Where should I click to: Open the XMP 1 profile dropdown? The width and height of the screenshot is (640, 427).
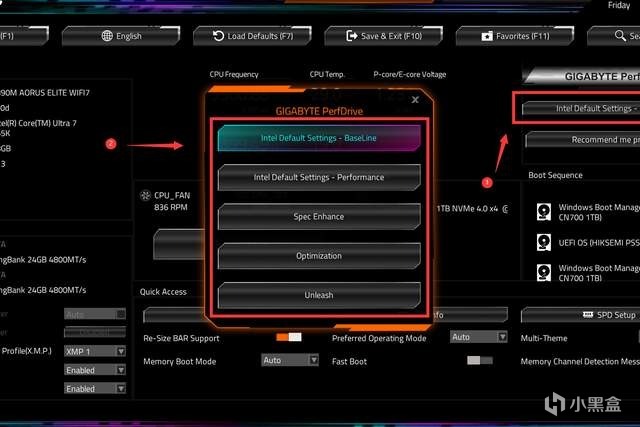95,351
